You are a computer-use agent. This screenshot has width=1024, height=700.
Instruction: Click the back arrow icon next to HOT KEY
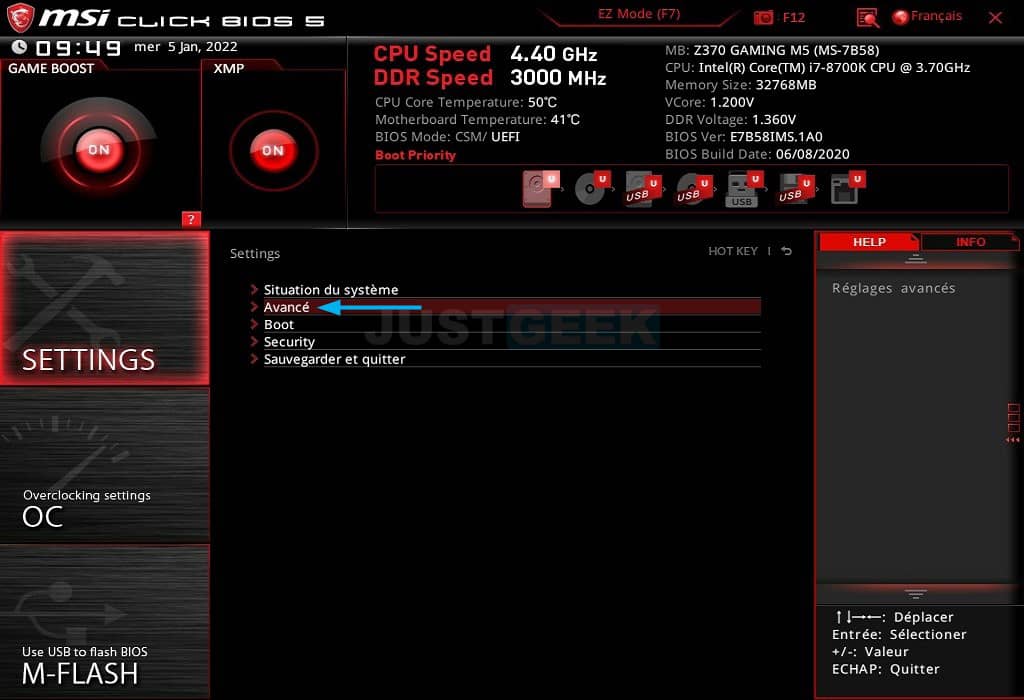point(786,251)
